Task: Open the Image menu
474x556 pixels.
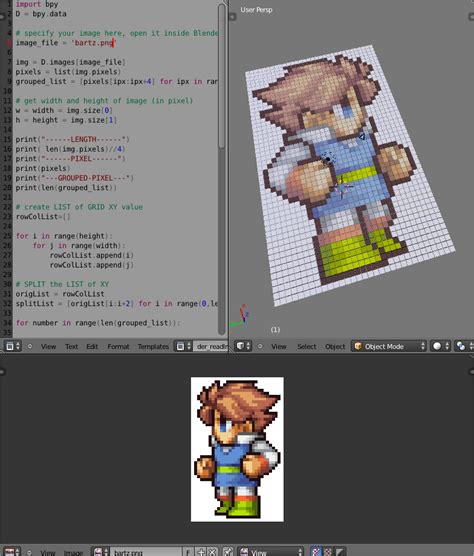Action: tap(73, 552)
